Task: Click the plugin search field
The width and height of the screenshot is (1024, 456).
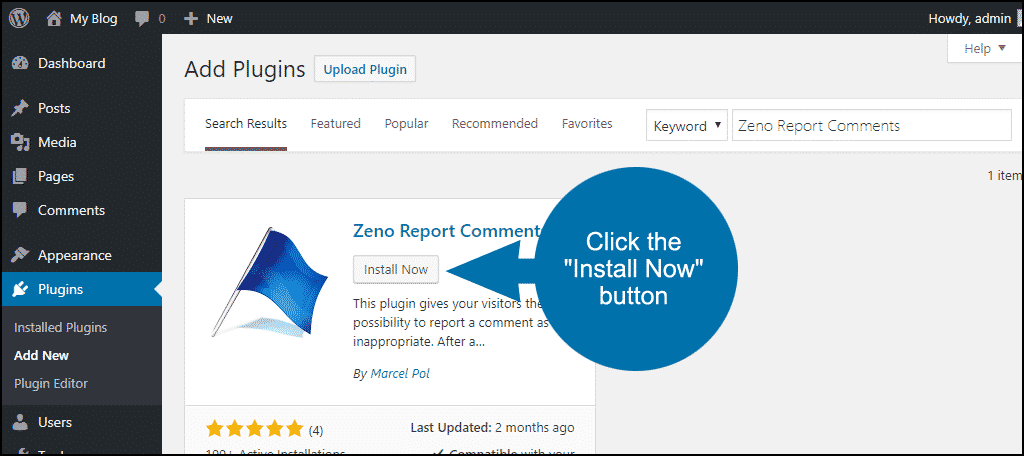Action: click(x=872, y=126)
